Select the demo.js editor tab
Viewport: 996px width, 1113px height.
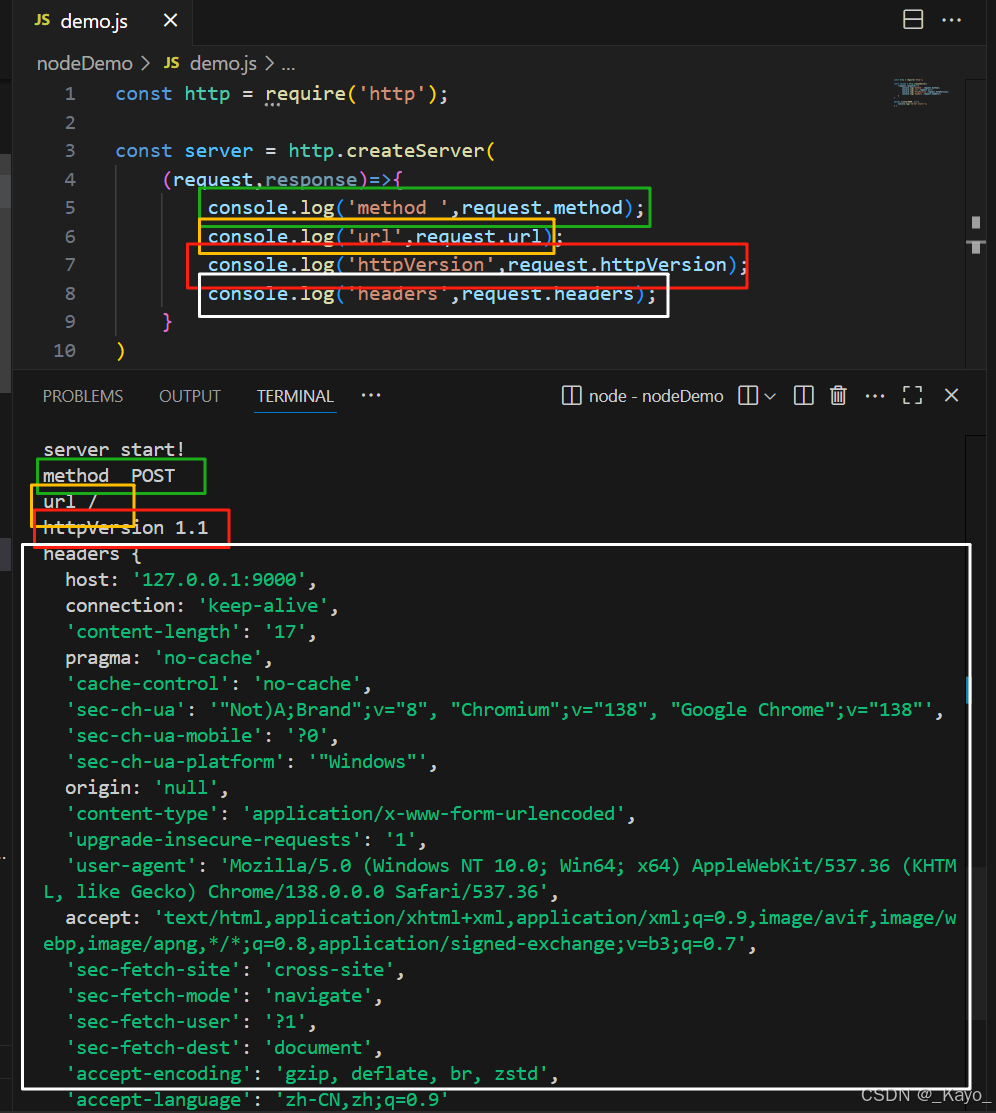(102, 21)
